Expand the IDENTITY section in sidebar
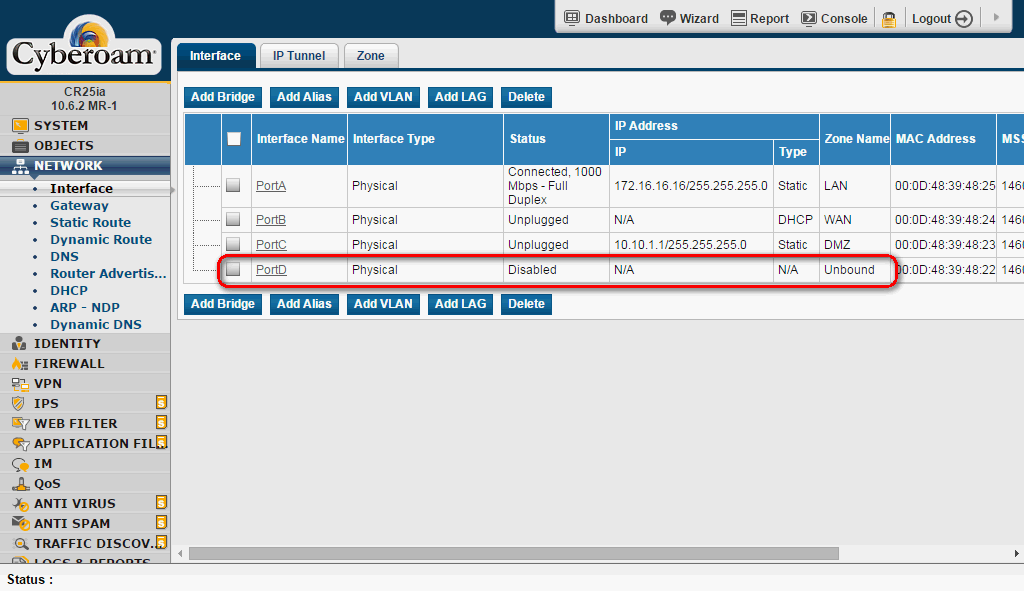 coord(66,343)
